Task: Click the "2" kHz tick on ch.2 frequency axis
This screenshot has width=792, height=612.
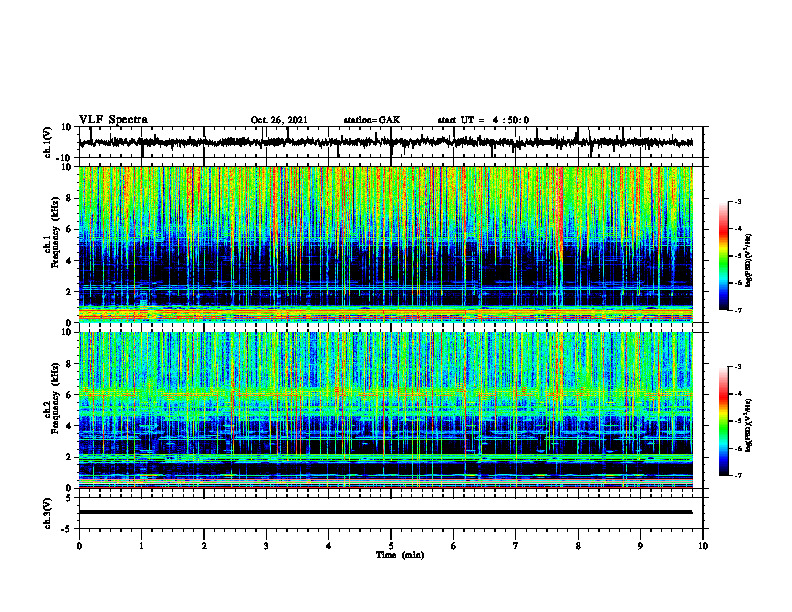Action: (70, 457)
